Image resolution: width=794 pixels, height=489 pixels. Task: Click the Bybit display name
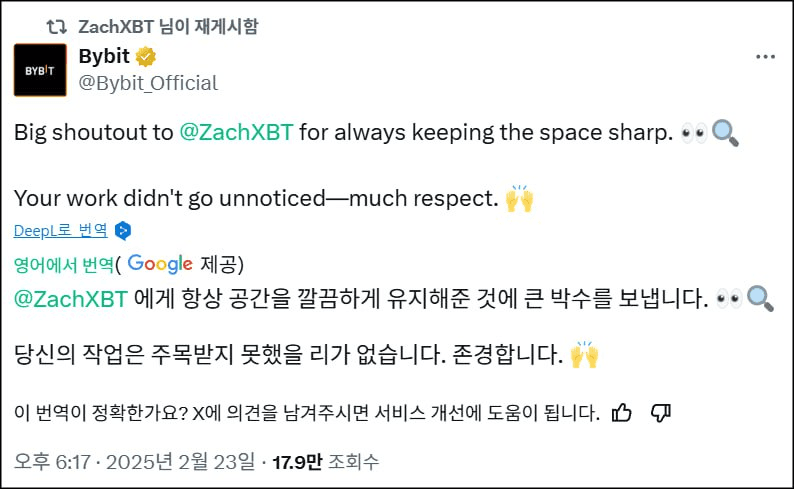(104, 56)
